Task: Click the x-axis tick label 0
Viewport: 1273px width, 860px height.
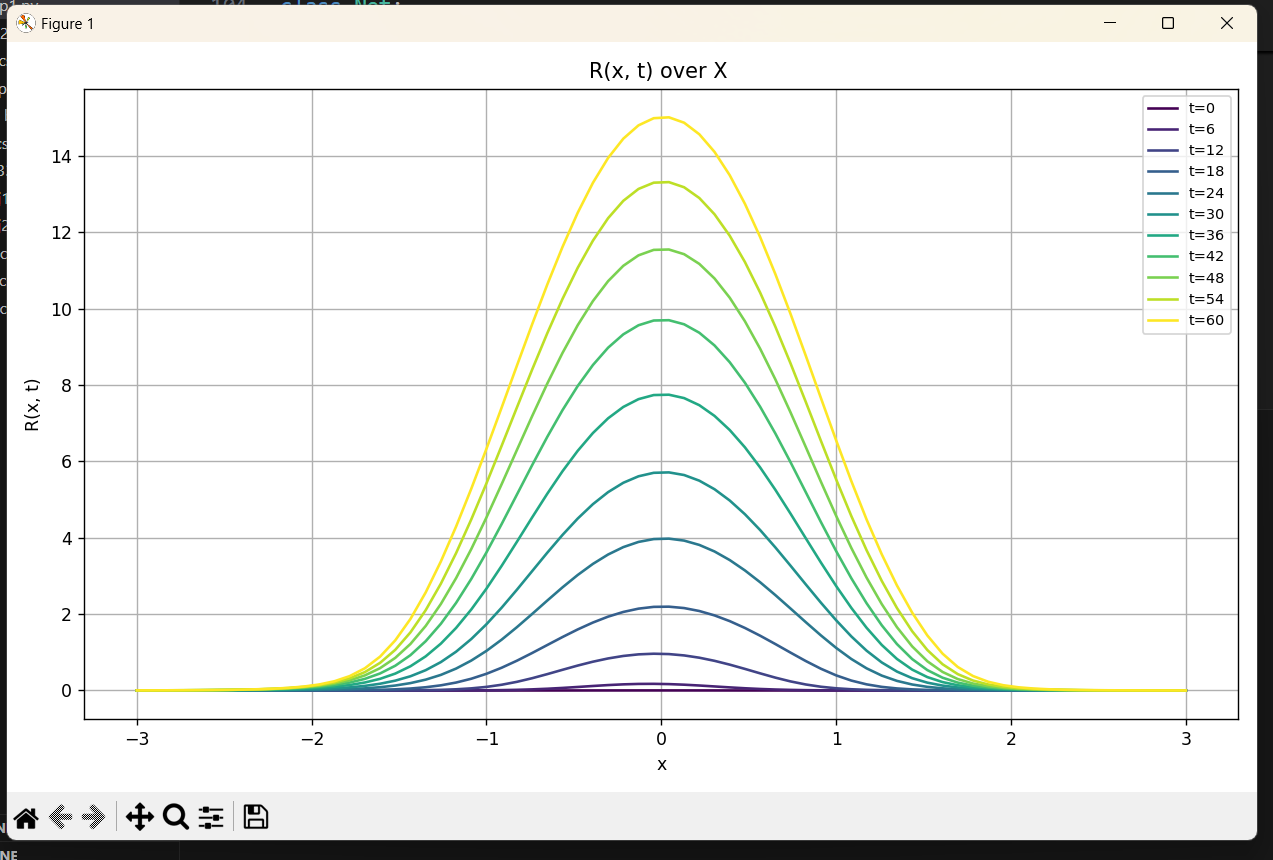Action: click(661, 739)
